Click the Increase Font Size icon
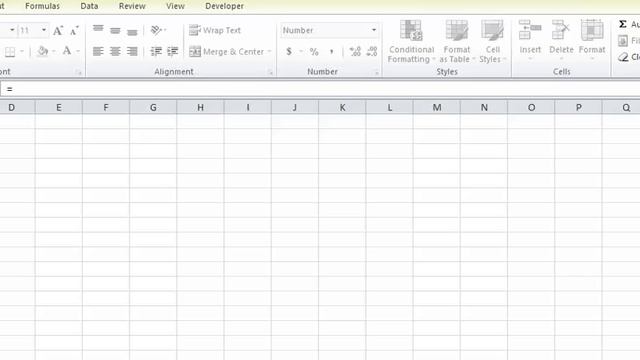The width and height of the screenshot is (640, 360). point(58,31)
